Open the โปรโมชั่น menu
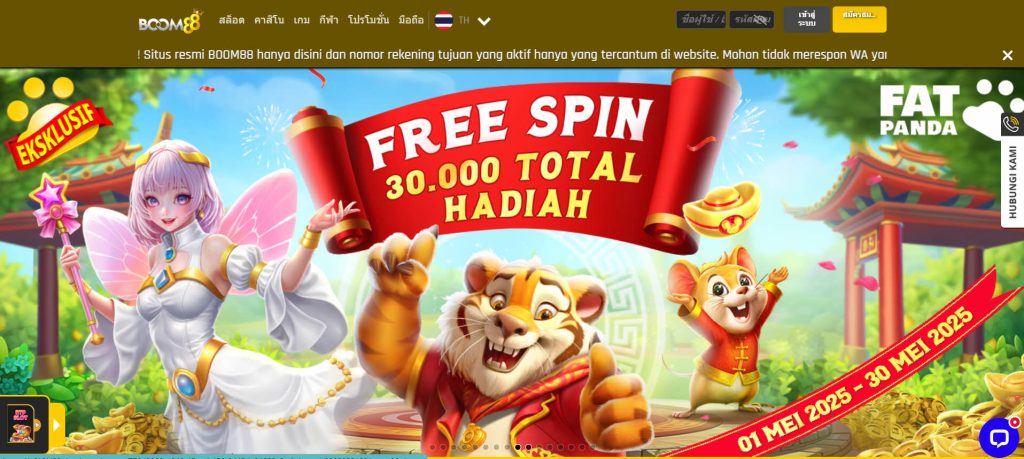The image size is (1024, 459). coord(368,20)
